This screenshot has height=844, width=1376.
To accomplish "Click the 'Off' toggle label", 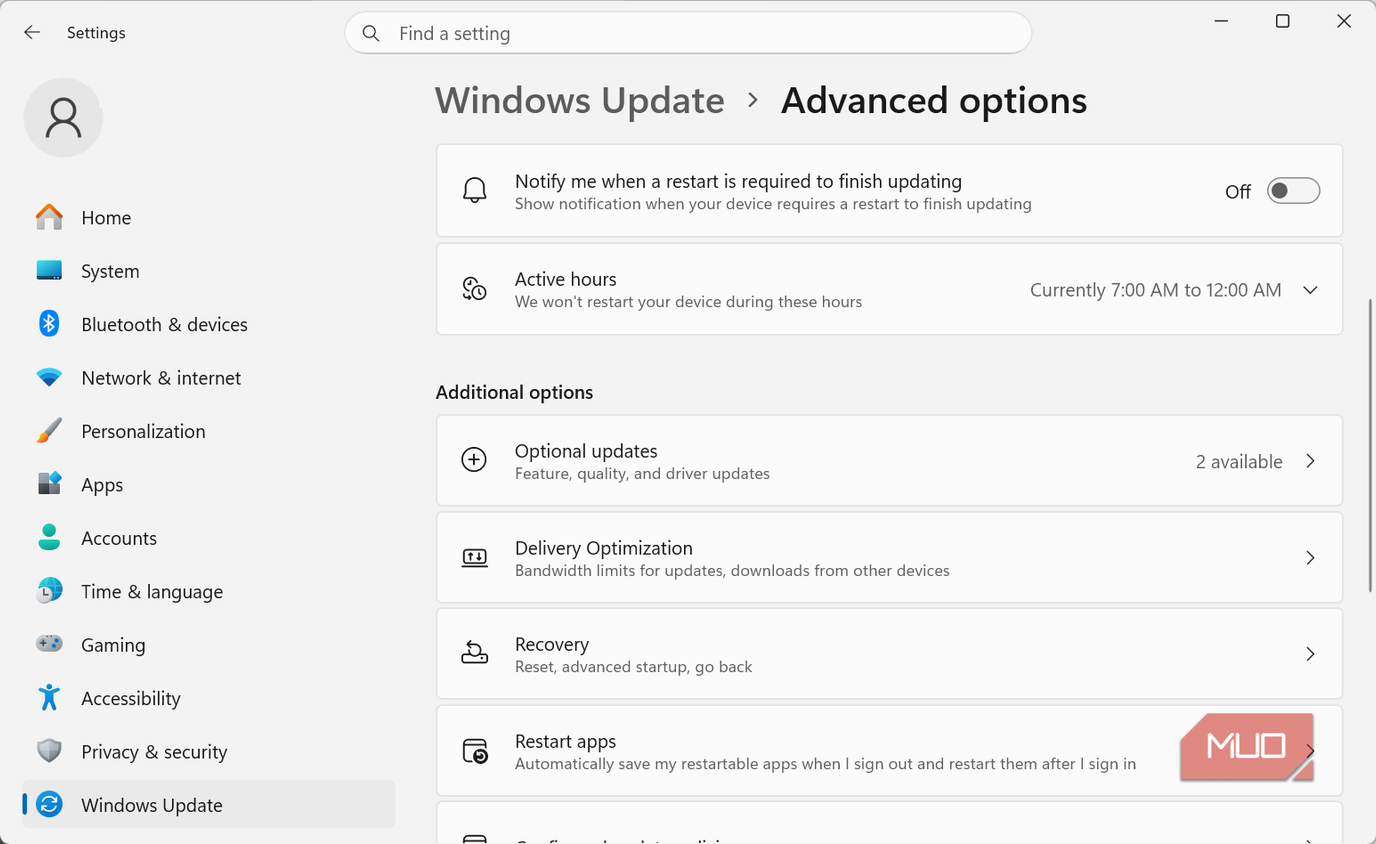I will coord(1238,191).
